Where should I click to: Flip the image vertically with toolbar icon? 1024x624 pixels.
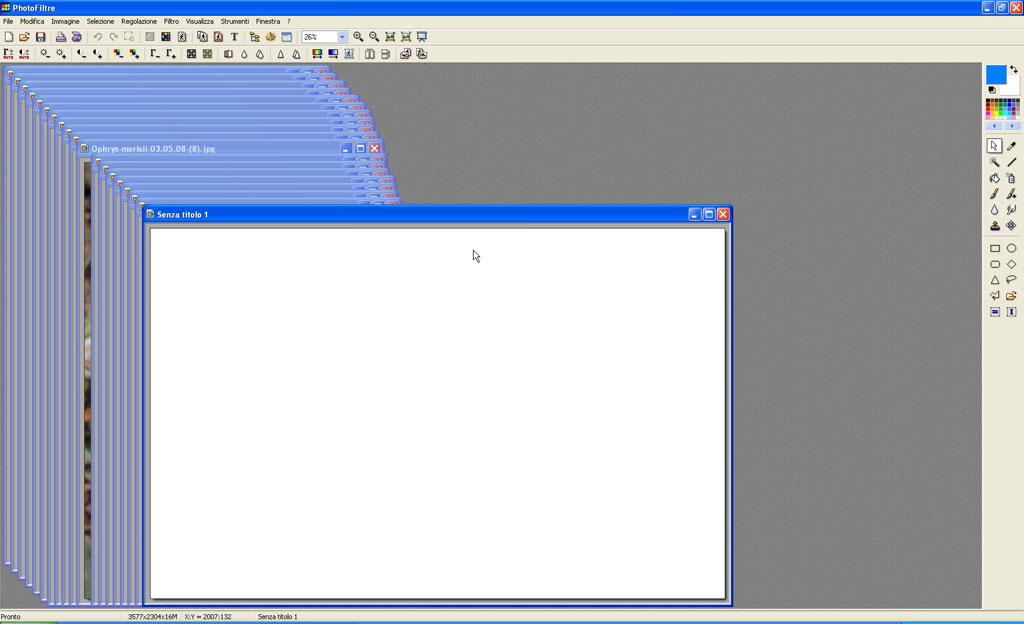(385, 54)
